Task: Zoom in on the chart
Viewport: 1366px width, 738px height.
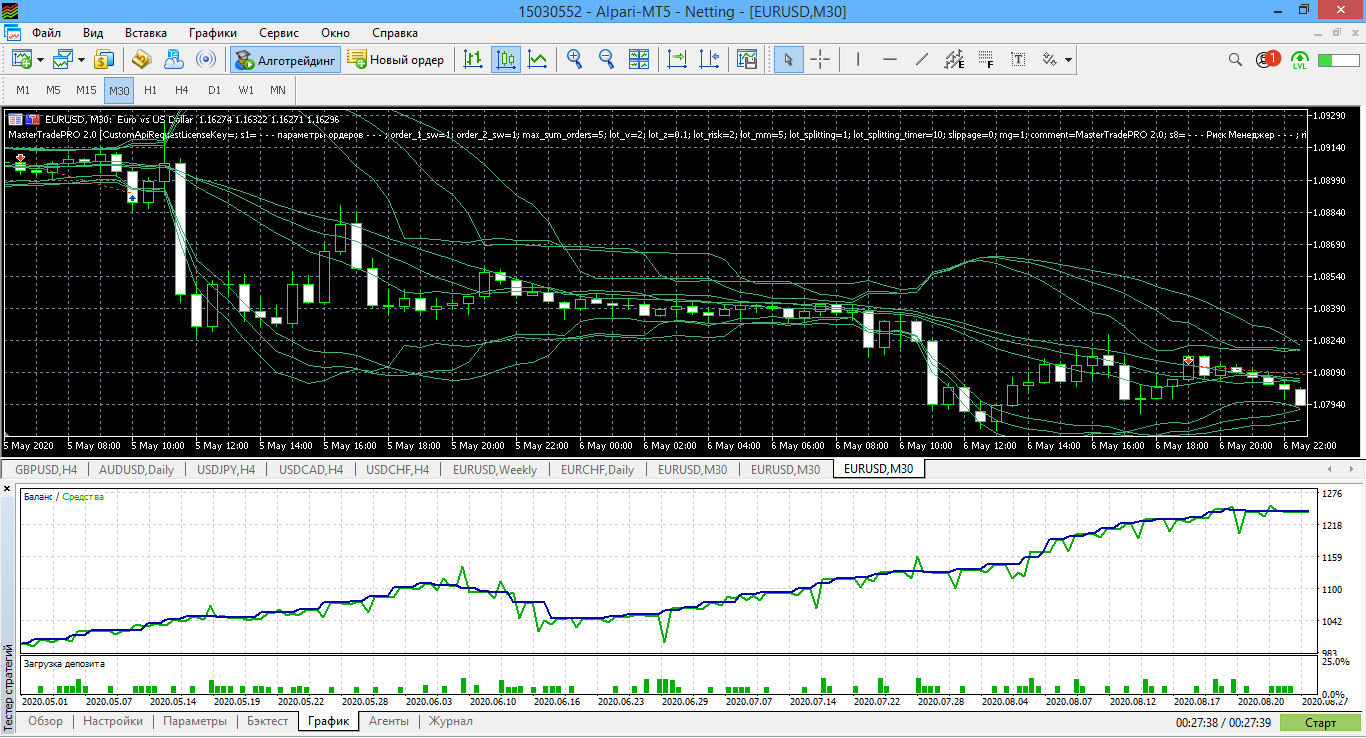Action: pyautogui.click(x=574, y=60)
